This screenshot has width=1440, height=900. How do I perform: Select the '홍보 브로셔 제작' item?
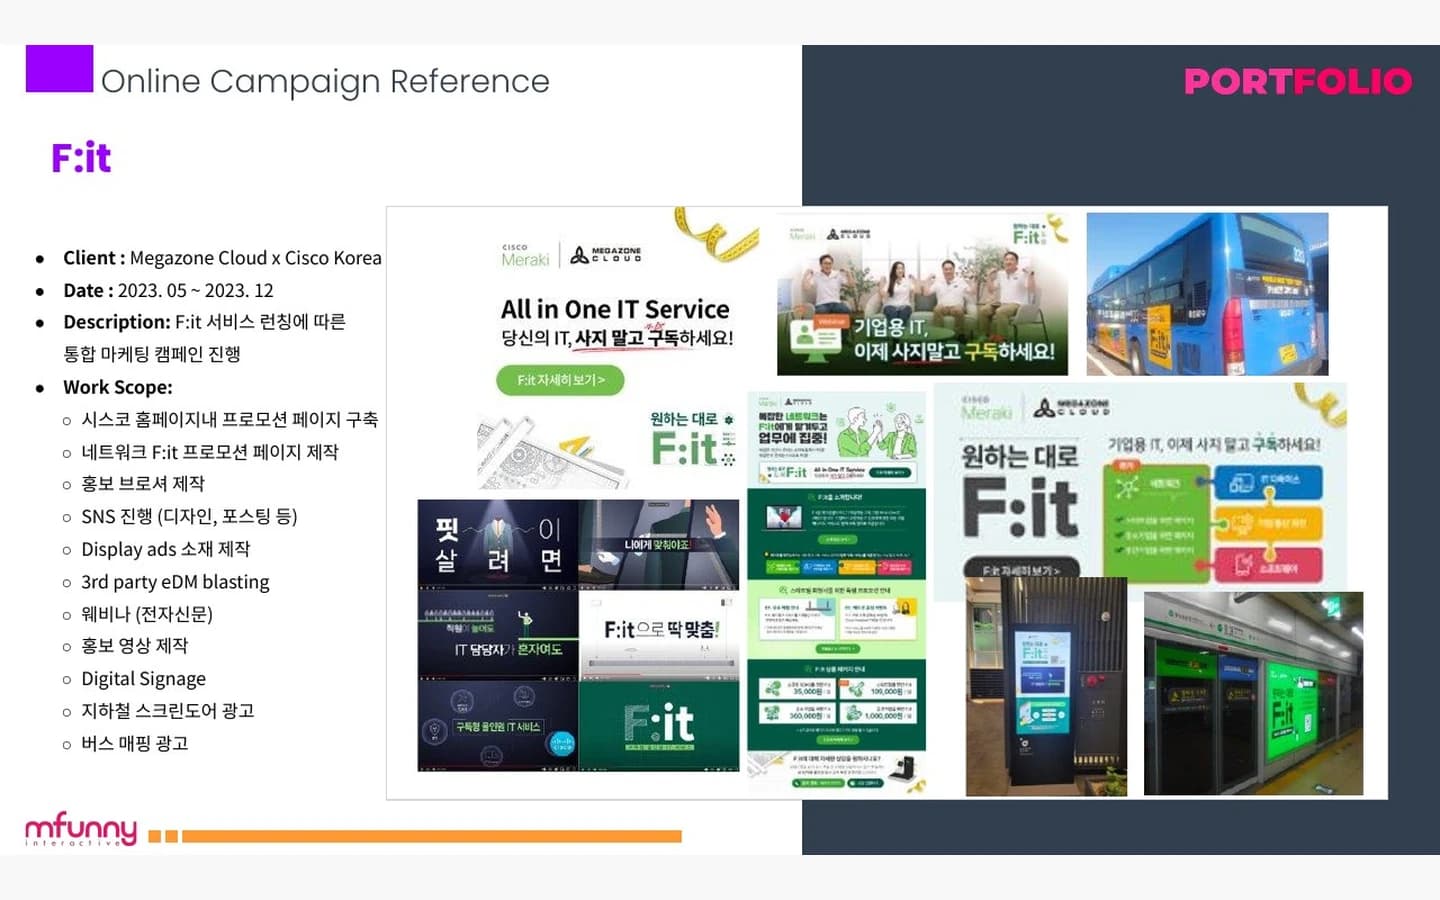click(142, 484)
